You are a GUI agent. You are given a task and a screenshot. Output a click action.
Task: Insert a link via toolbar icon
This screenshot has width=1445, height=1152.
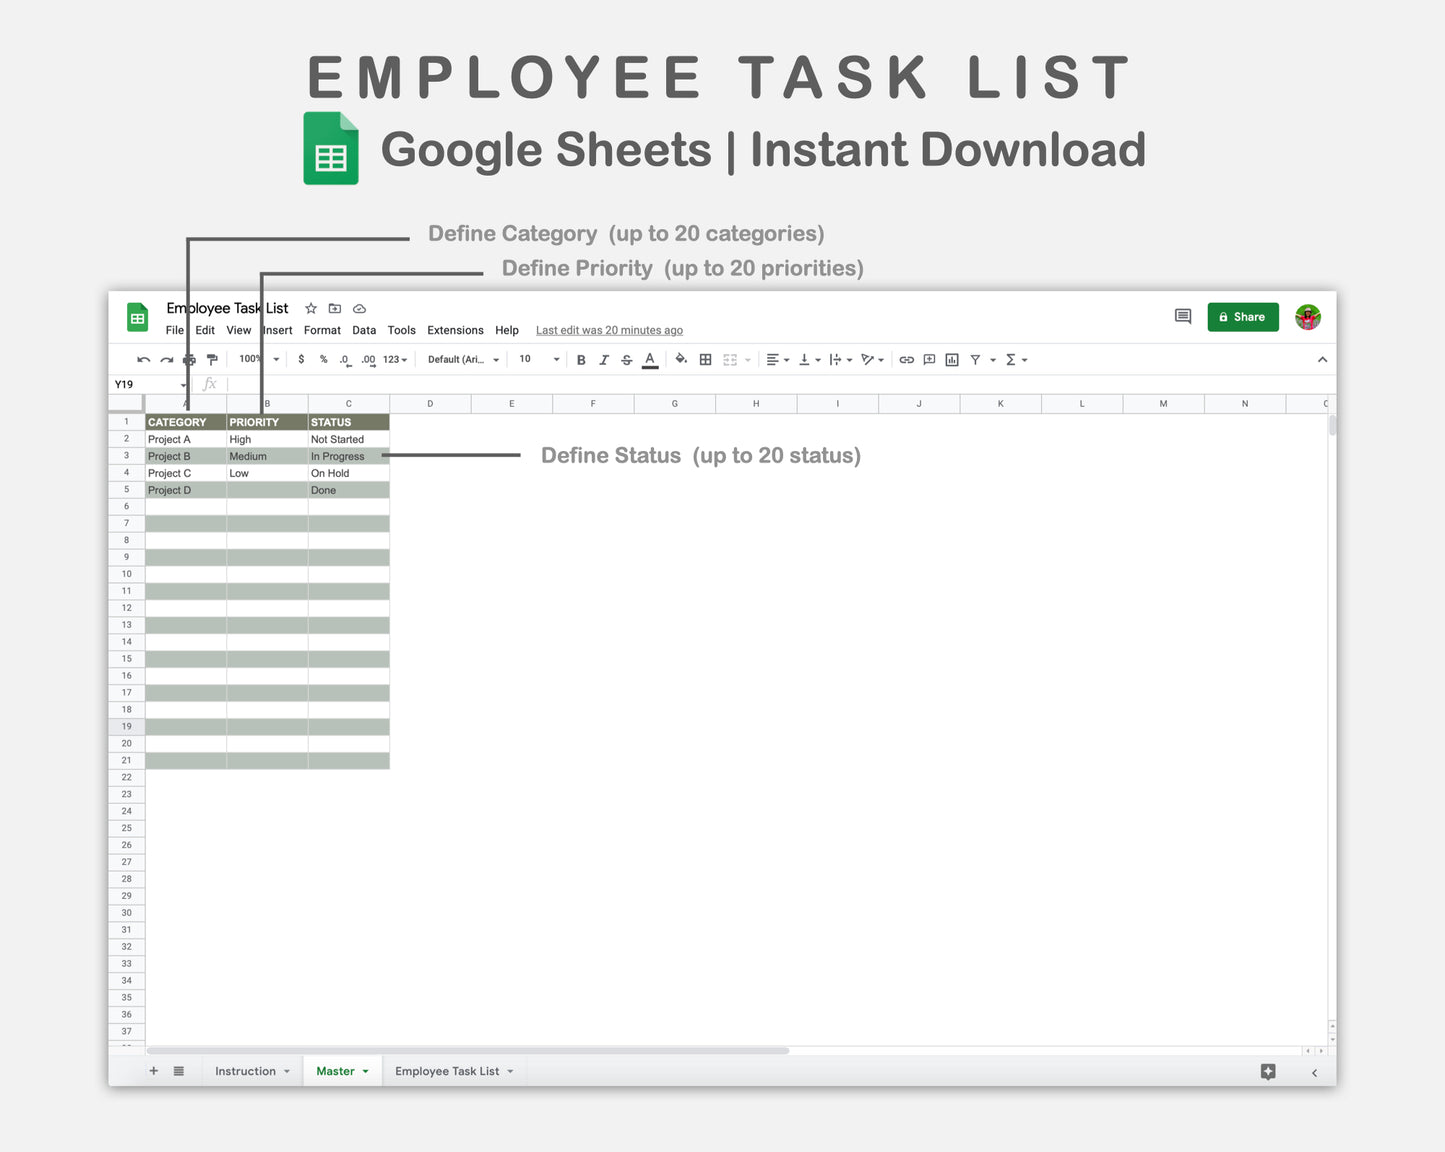click(907, 359)
